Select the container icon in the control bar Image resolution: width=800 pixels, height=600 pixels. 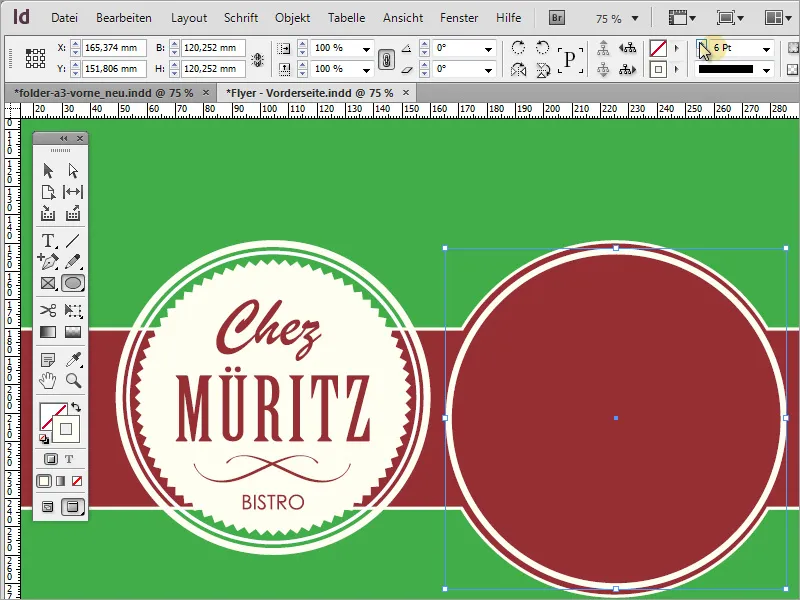click(604, 48)
